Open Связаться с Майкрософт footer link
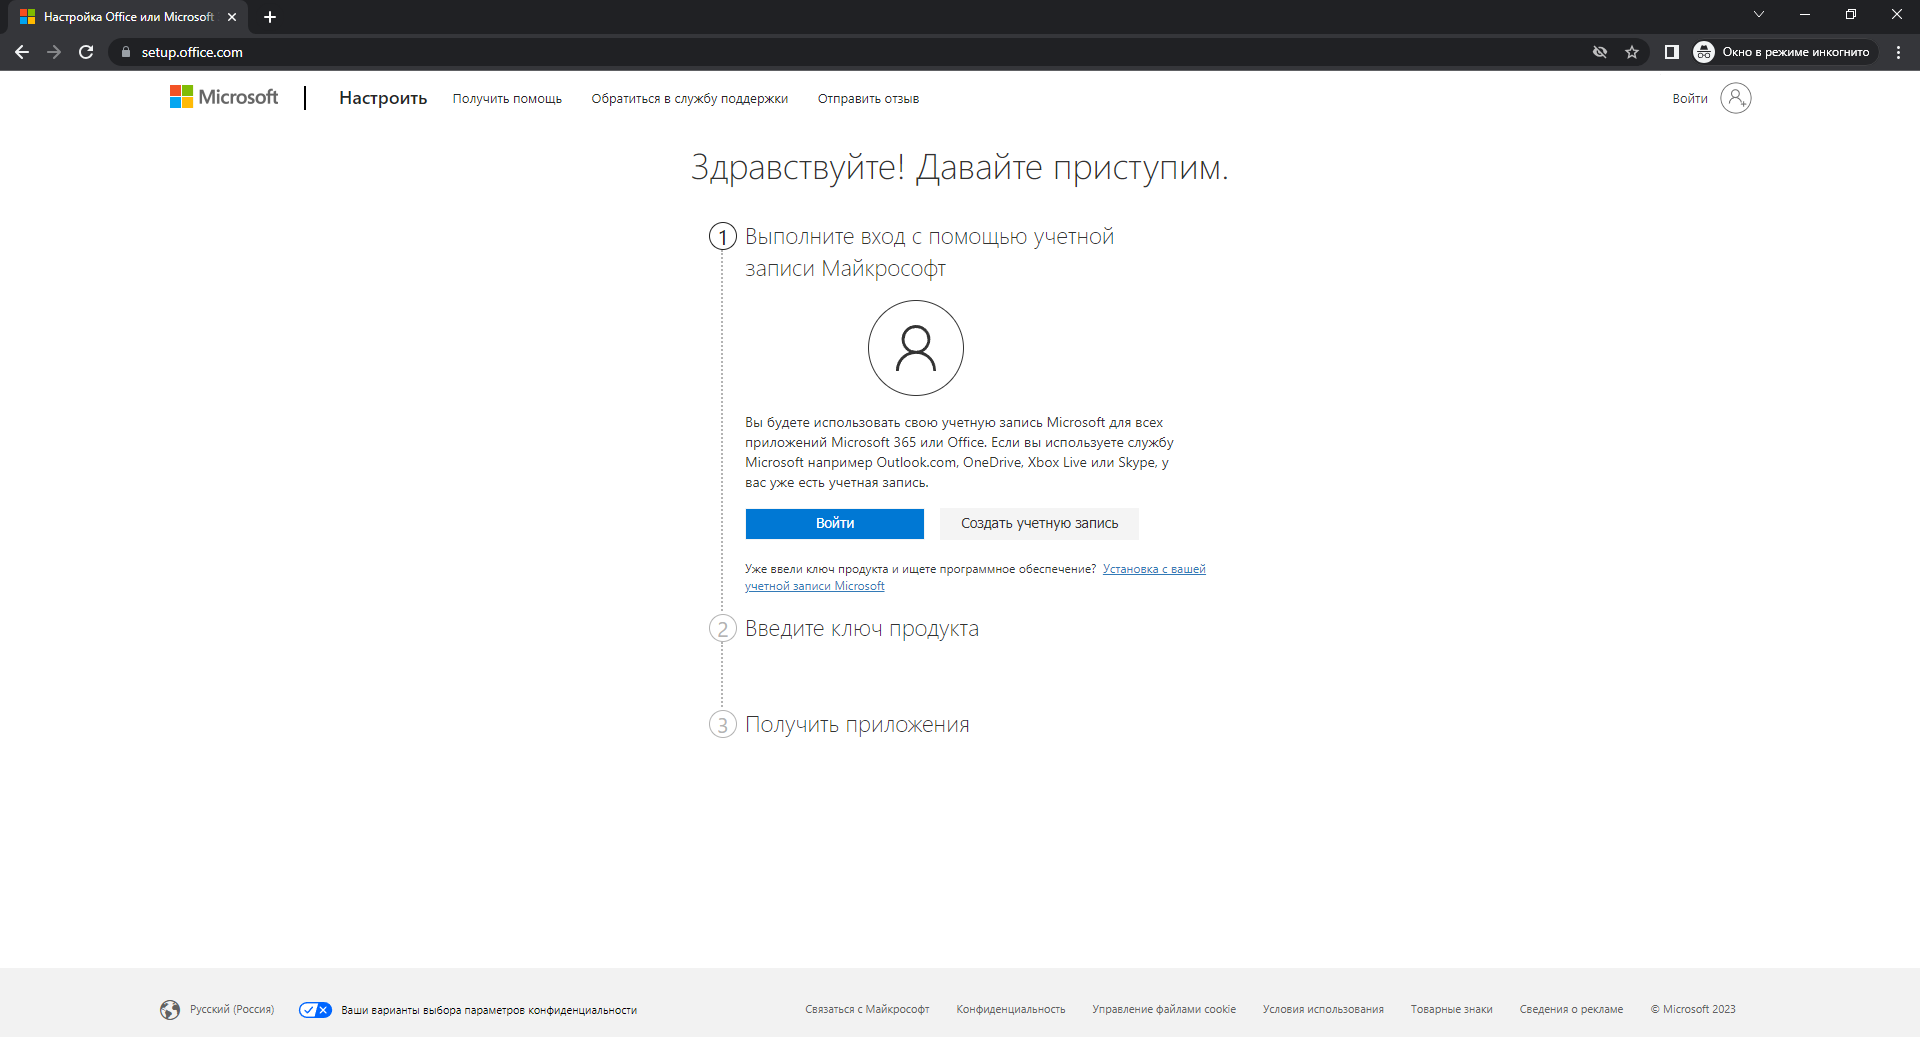The height and width of the screenshot is (1037, 1920). 867,1010
